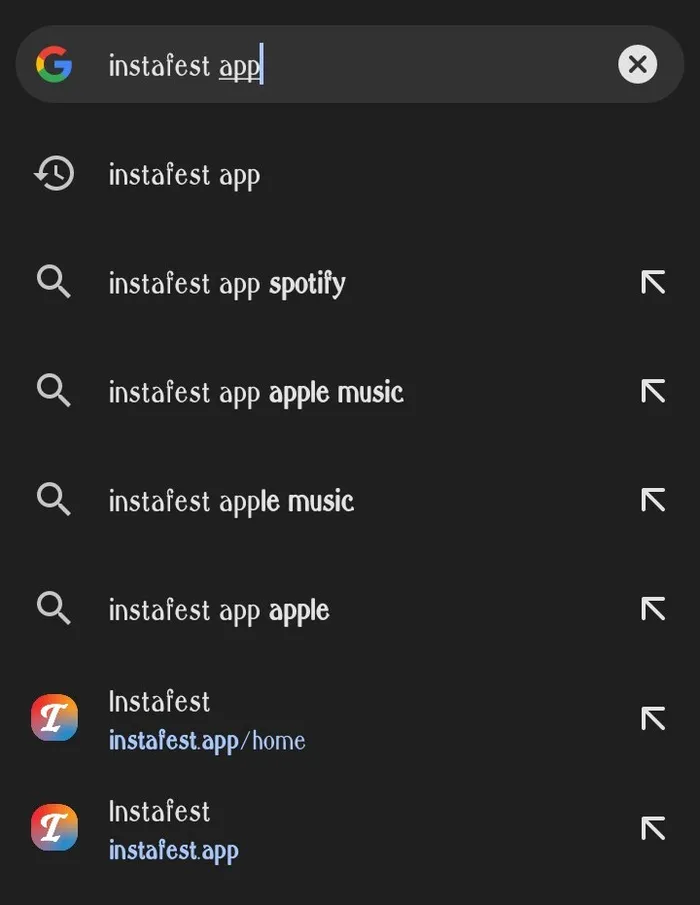Viewport: 700px width, 905px height.
Task: Click the Google logo icon
Action: coord(55,64)
